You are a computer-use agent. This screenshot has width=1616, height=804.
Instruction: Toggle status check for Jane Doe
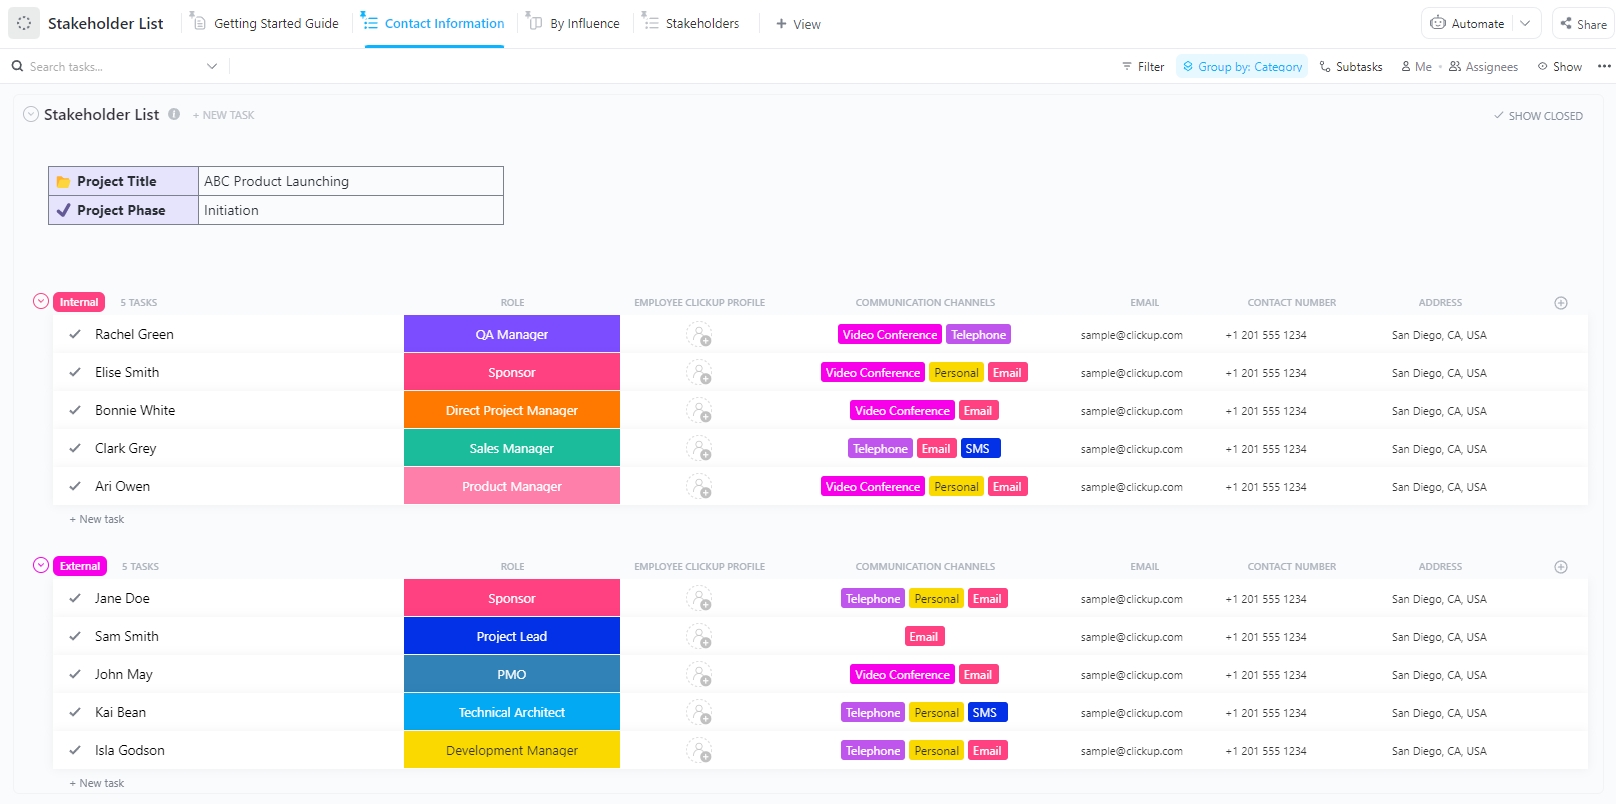[x=75, y=598]
